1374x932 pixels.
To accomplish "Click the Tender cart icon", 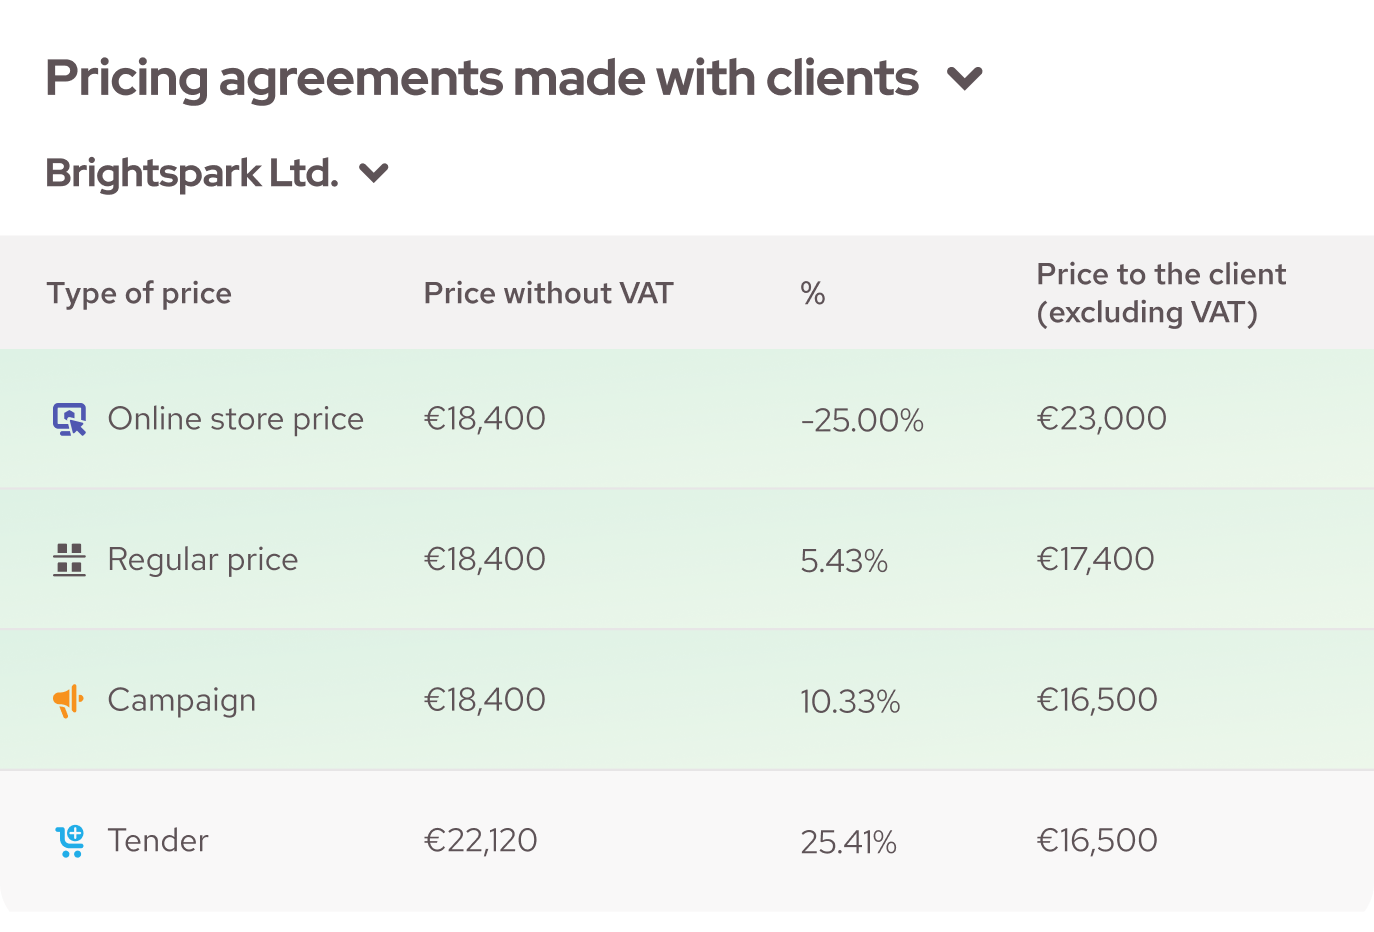I will click(70, 841).
